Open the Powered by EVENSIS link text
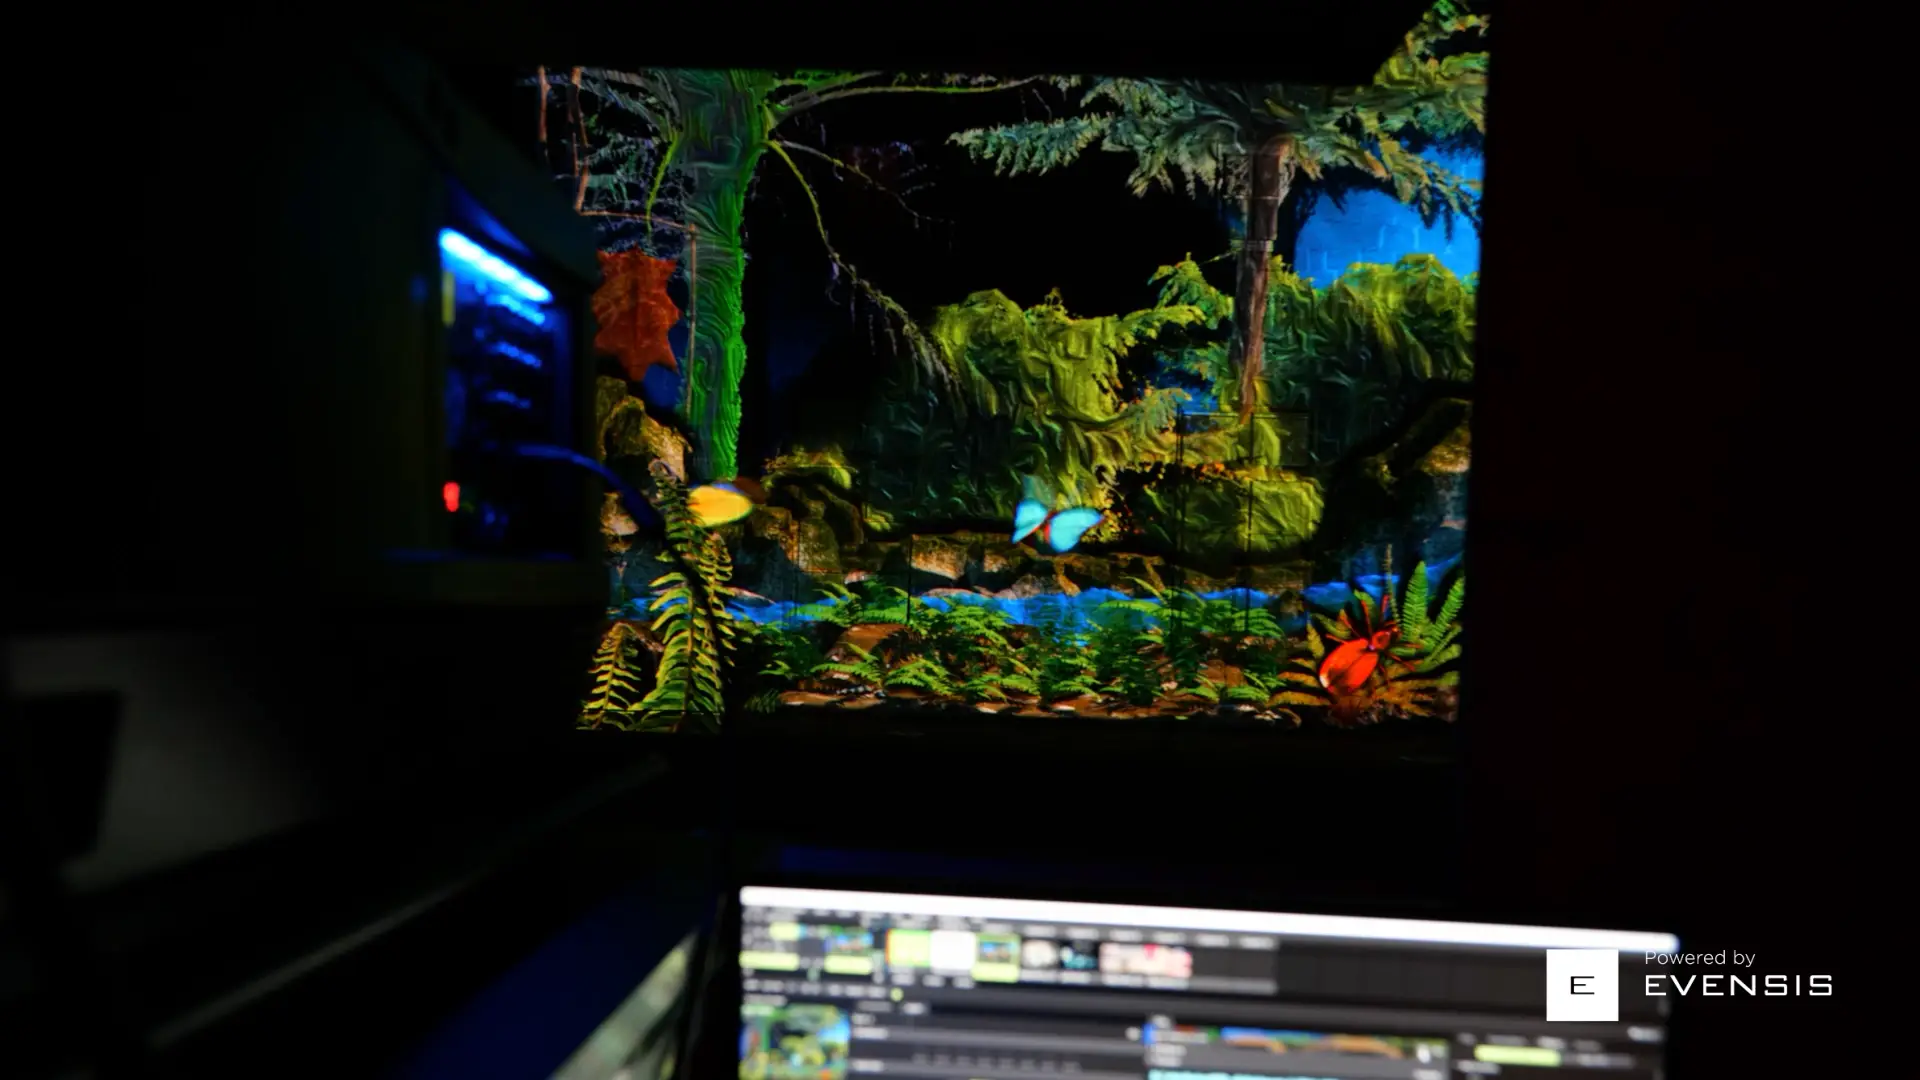The image size is (1920, 1080). point(1738,973)
